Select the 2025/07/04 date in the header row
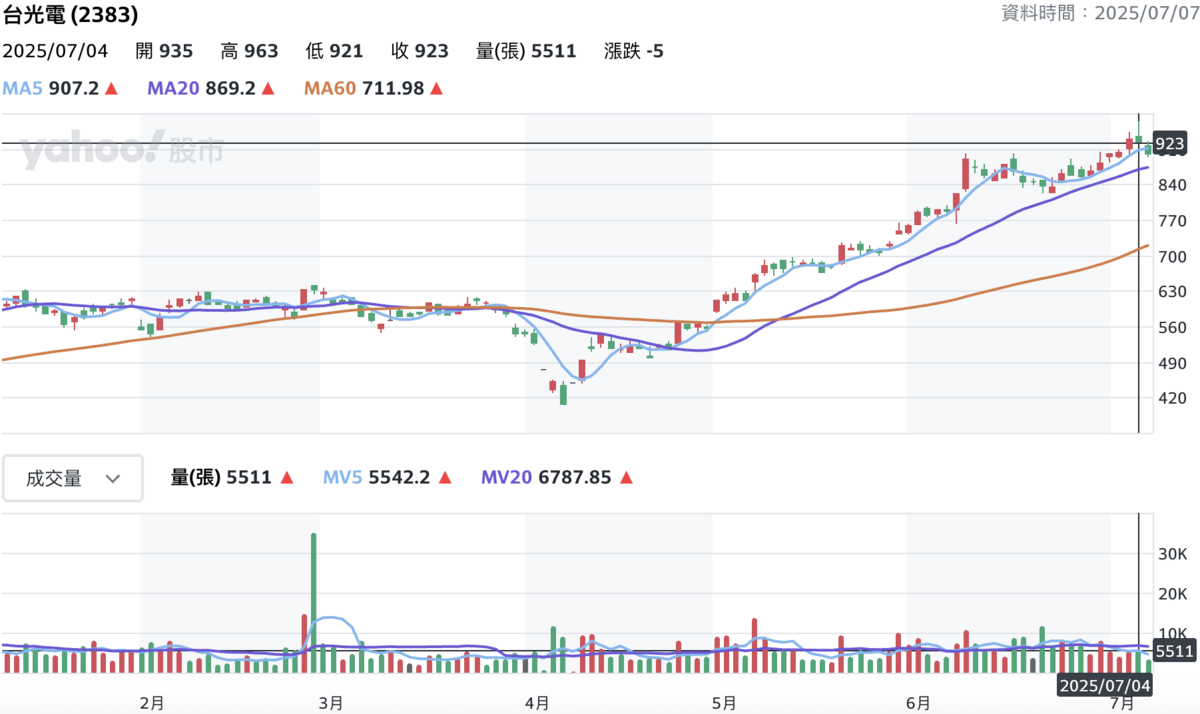Image resolution: width=1200 pixels, height=714 pixels. click(55, 51)
